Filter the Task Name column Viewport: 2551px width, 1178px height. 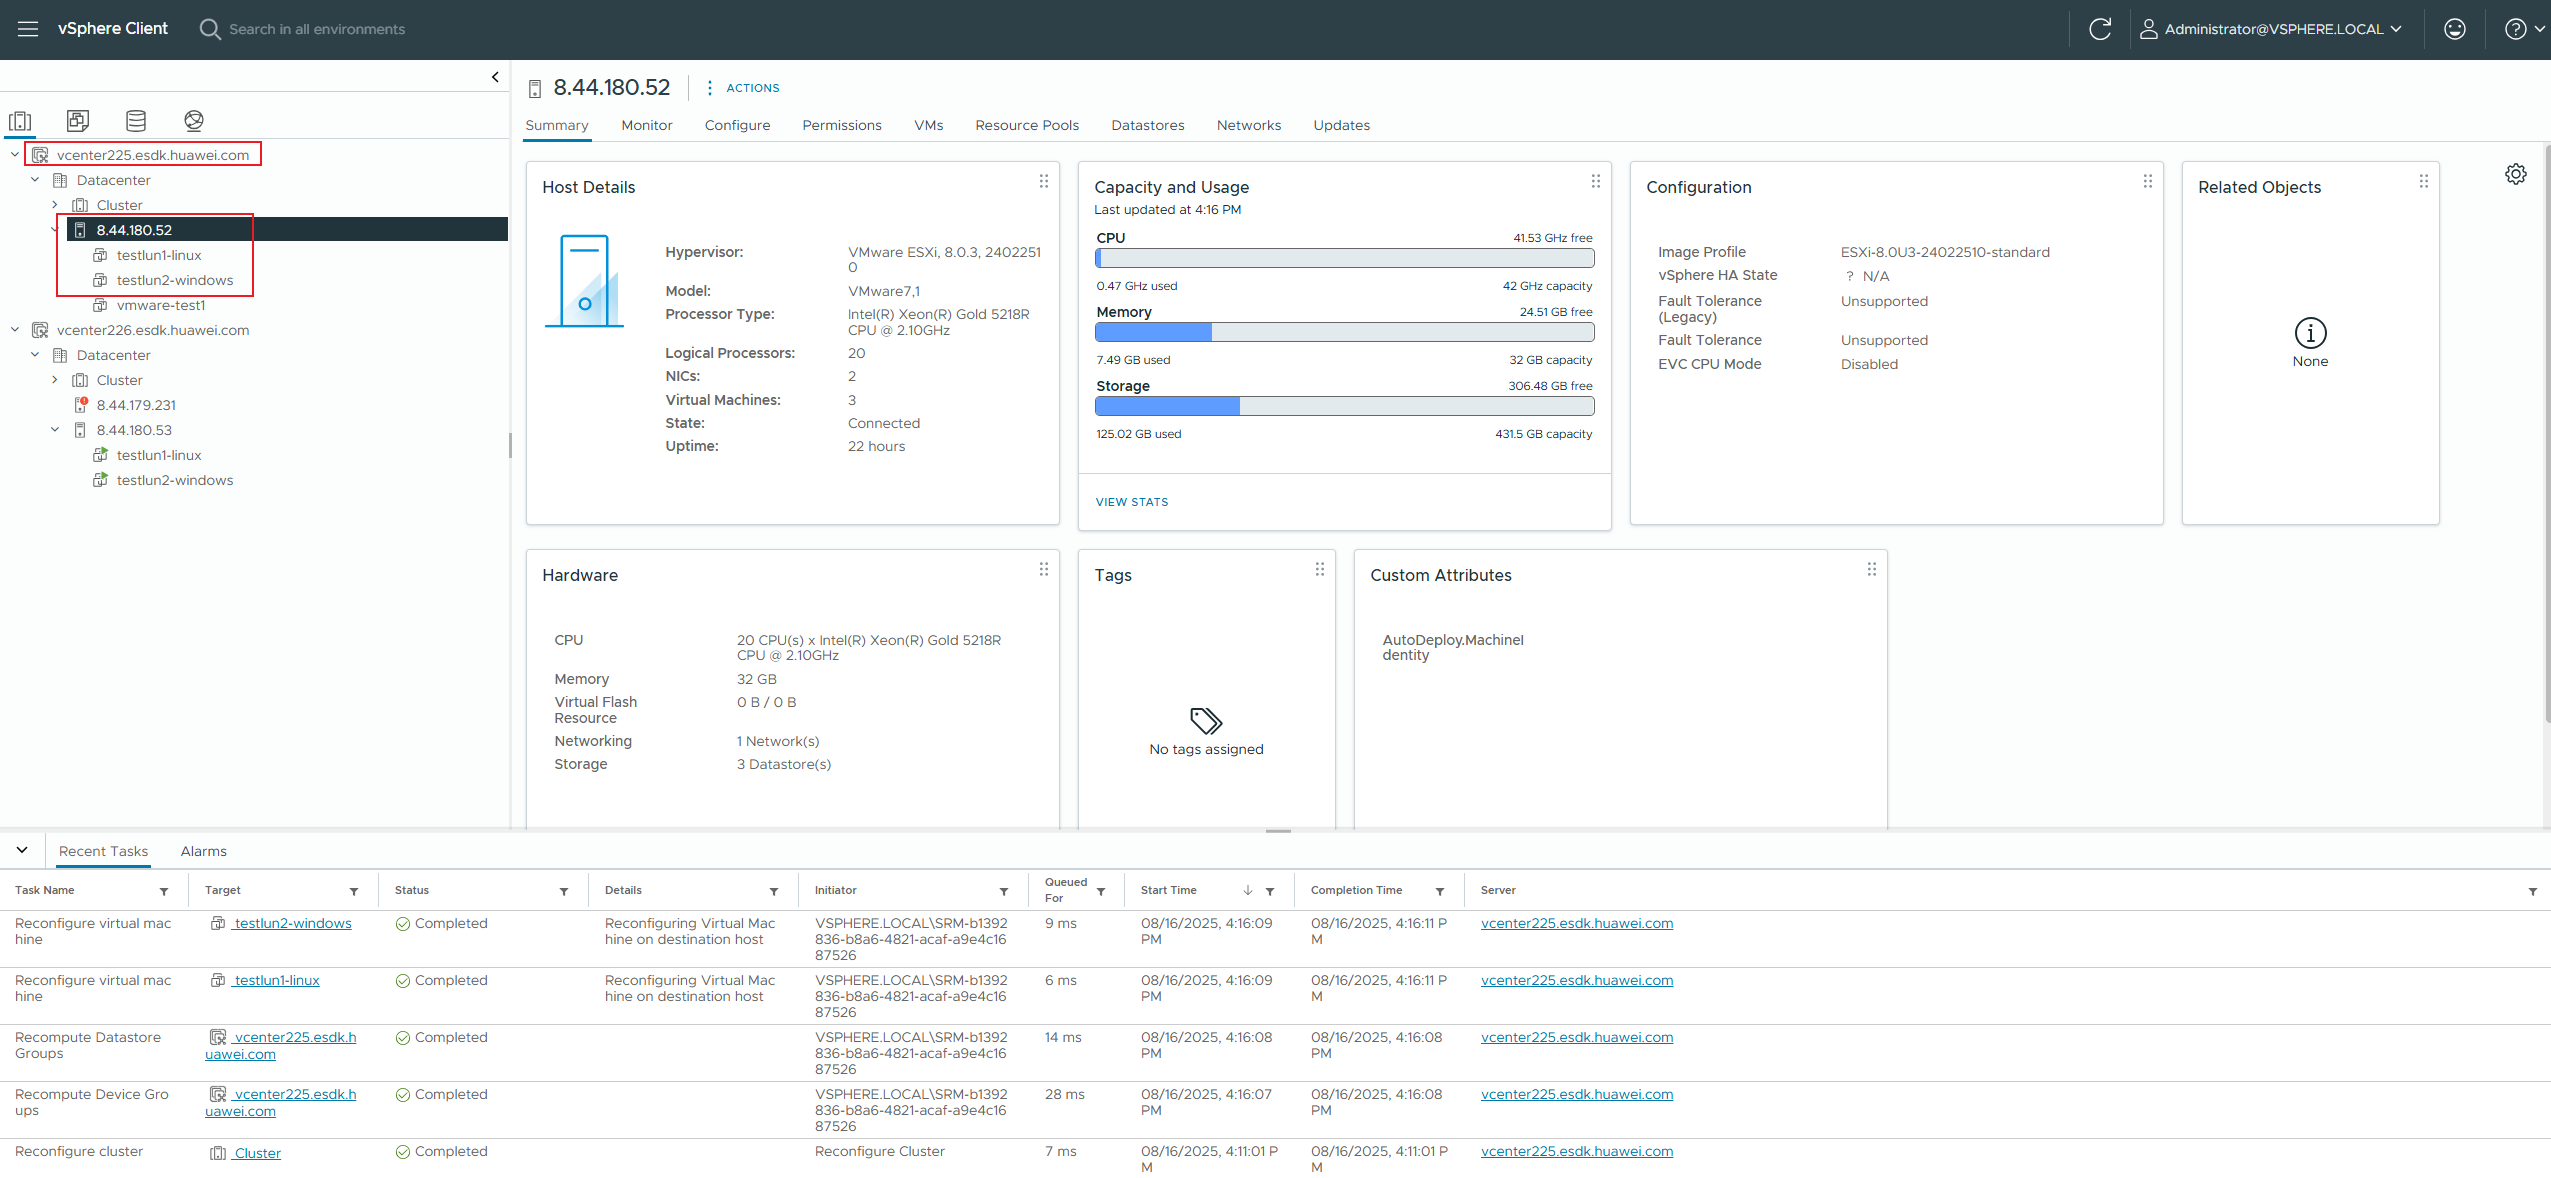click(x=164, y=891)
